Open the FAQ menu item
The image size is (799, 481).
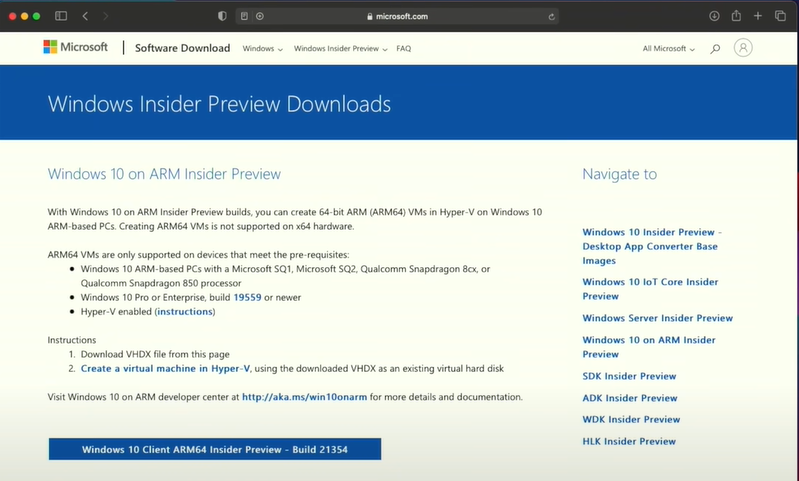[404, 48]
